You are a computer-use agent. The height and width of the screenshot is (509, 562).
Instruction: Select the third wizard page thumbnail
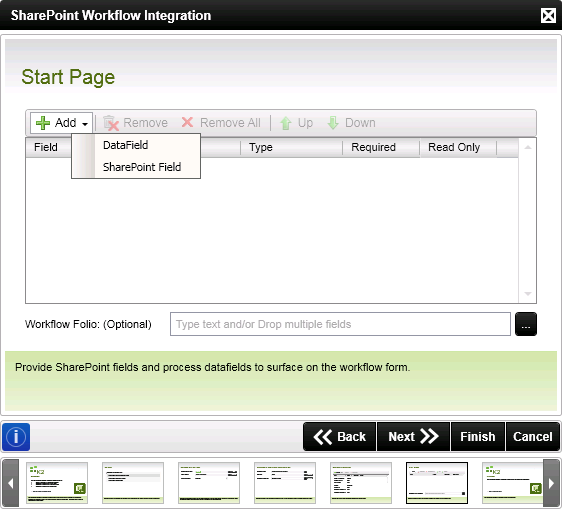(x=209, y=483)
